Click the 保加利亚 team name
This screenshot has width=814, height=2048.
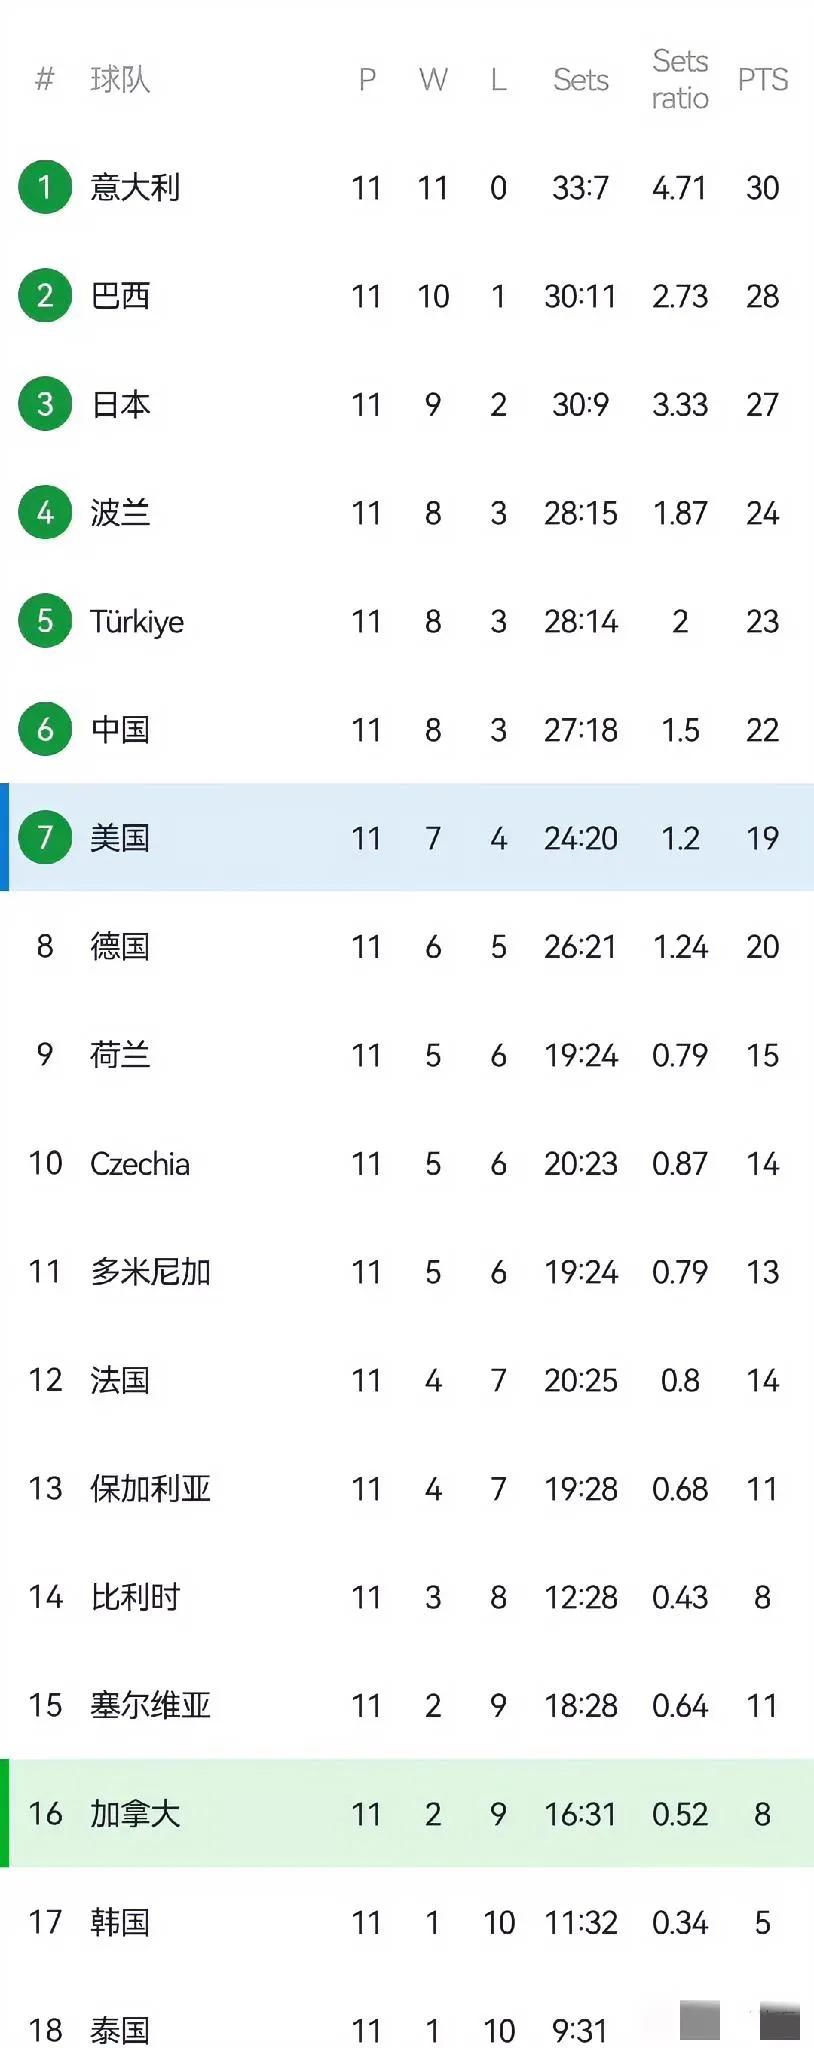coord(150,1488)
